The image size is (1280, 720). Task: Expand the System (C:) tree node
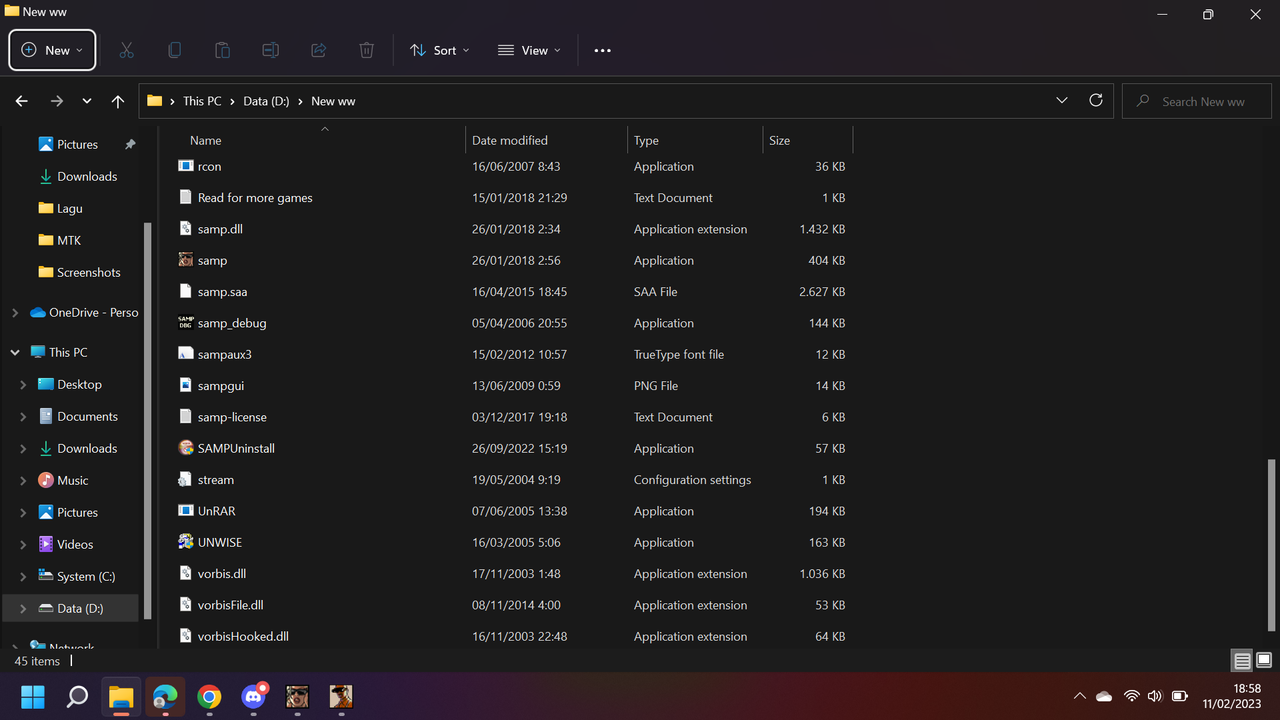coord(23,576)
